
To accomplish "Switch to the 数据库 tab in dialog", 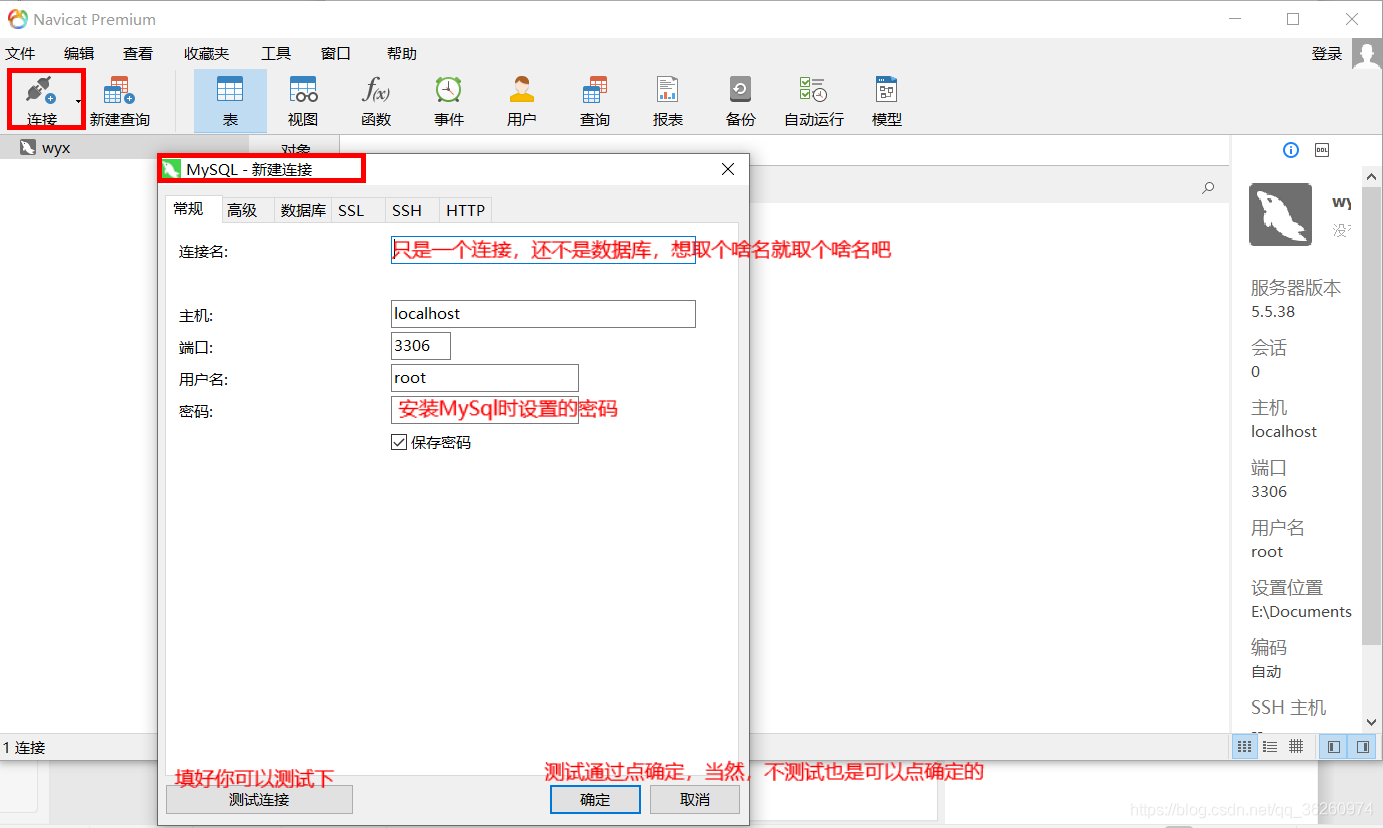I will point(303,210).
